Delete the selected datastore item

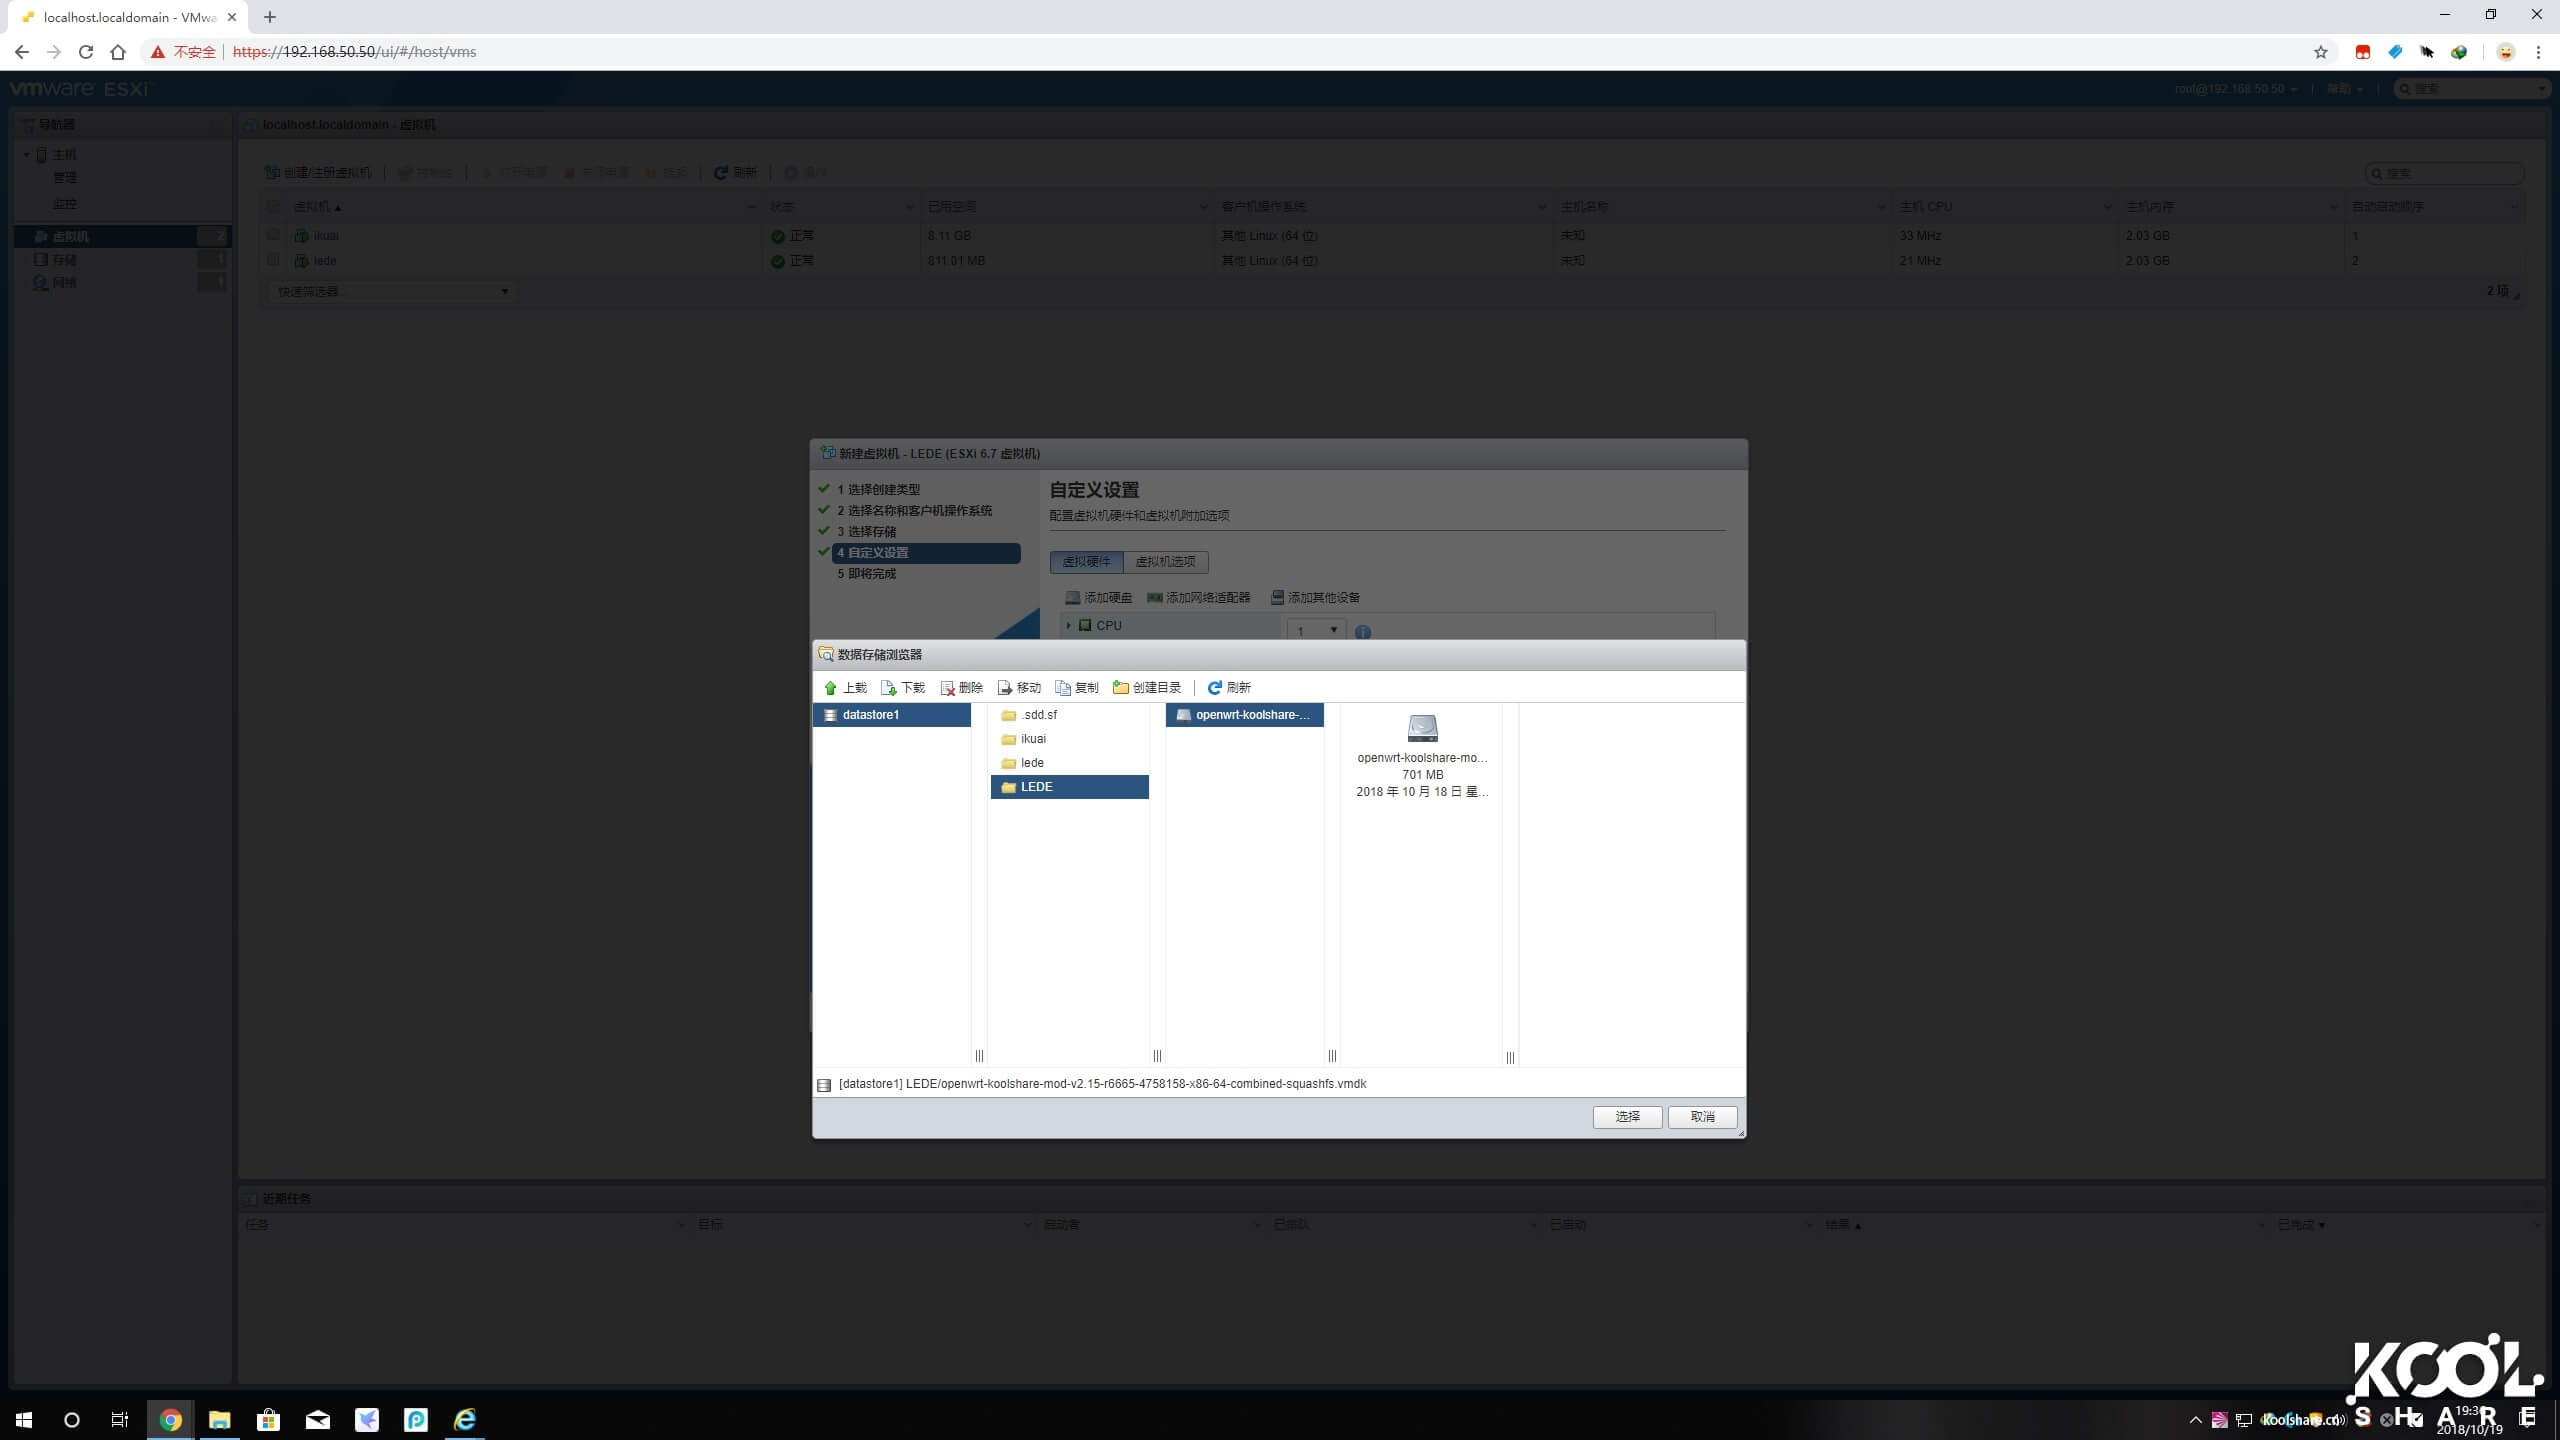[963, 687]
